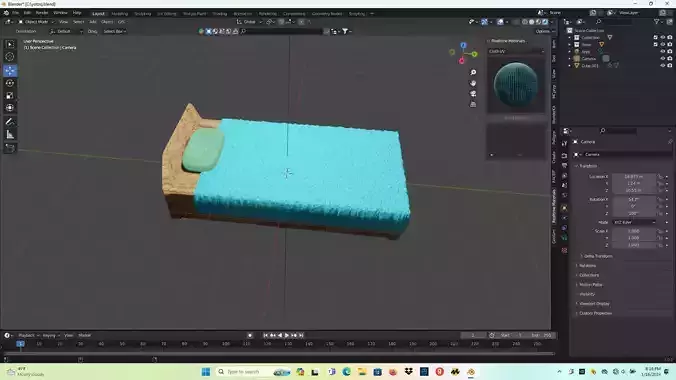Open the Output properties tab icon
Viewport: 676px width, 380px height.
coord(564,166)
